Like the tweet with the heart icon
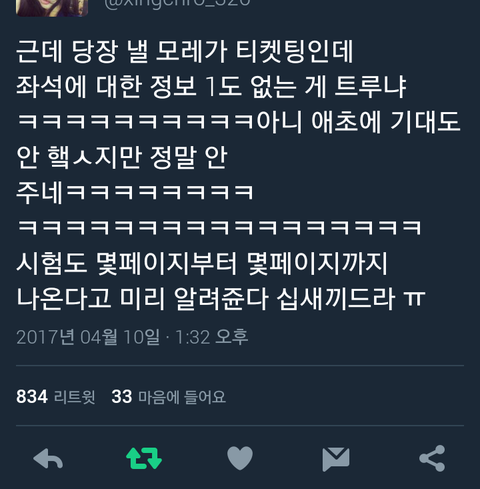Viewport: 480px width, 489px height. [240, 458]
